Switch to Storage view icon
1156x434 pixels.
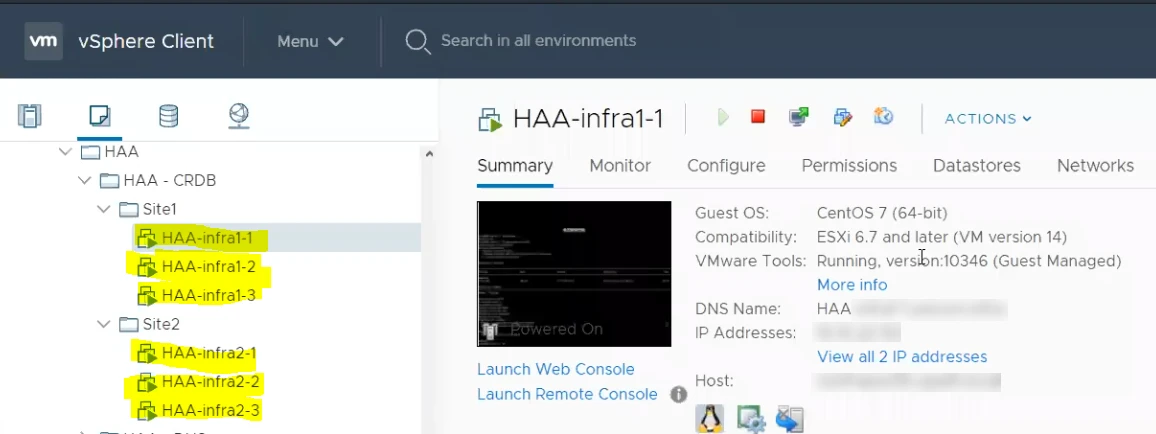(x=169, y=116)
